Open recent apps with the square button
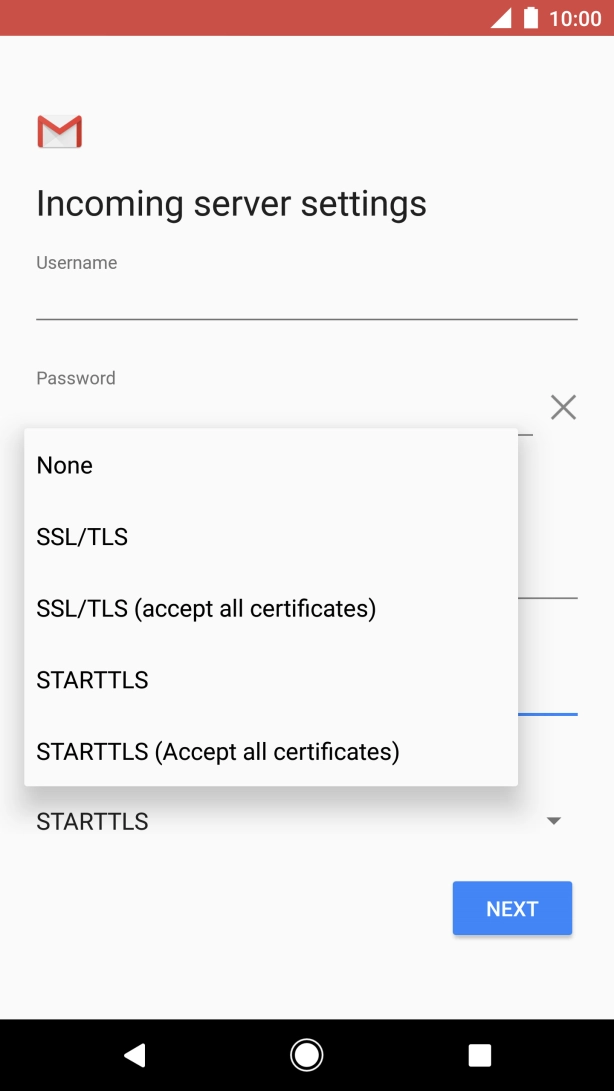 point(479,1055)
